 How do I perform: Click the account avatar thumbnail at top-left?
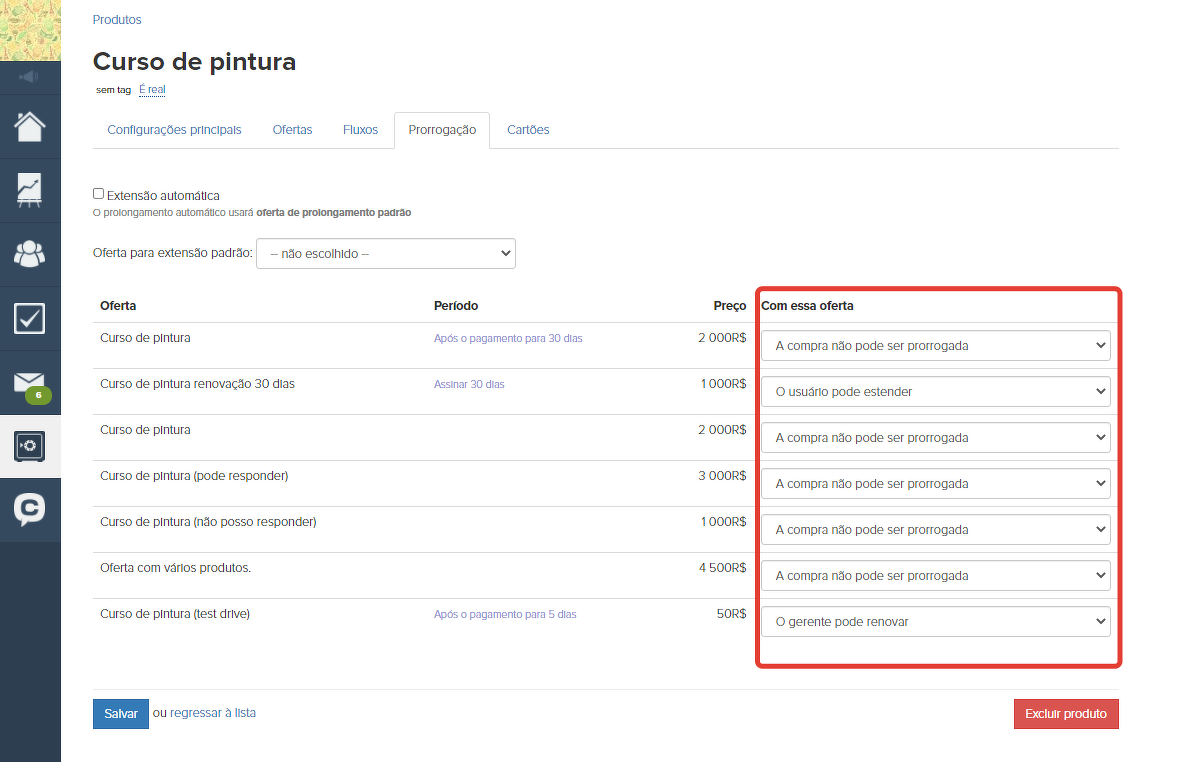(x=30, y=30)
